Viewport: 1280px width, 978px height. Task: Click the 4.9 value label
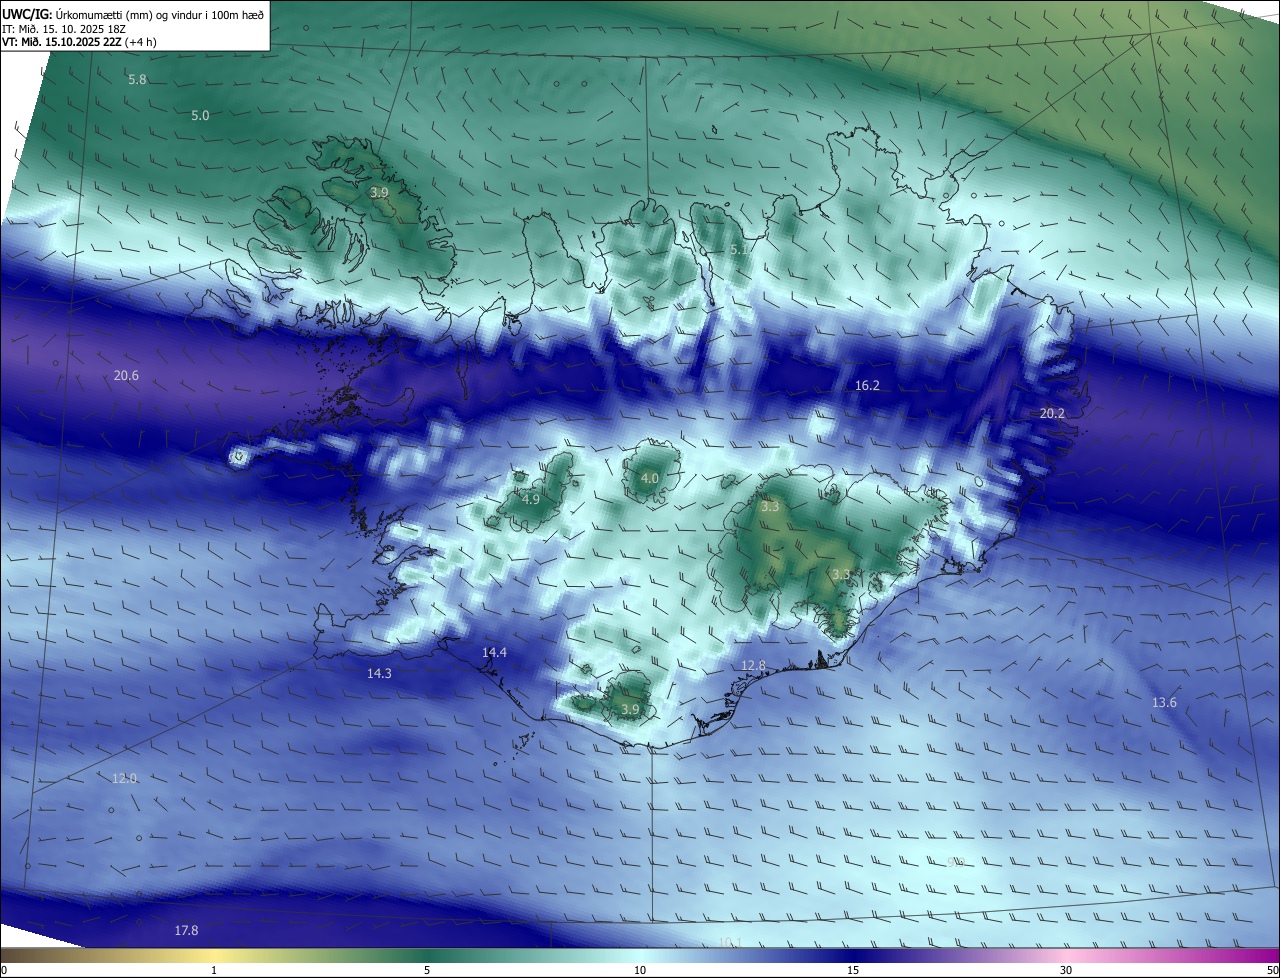(531, 499)
